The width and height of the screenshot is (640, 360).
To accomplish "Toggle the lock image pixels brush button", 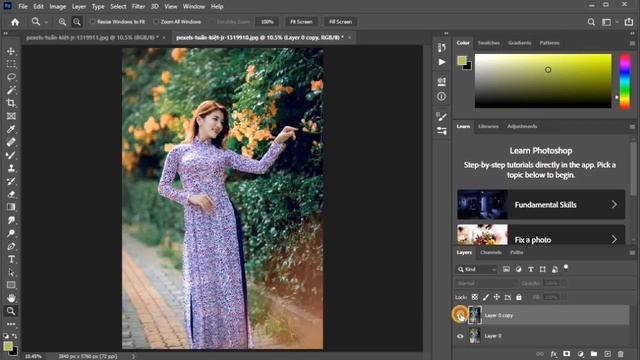I will (x=486, y=297).
